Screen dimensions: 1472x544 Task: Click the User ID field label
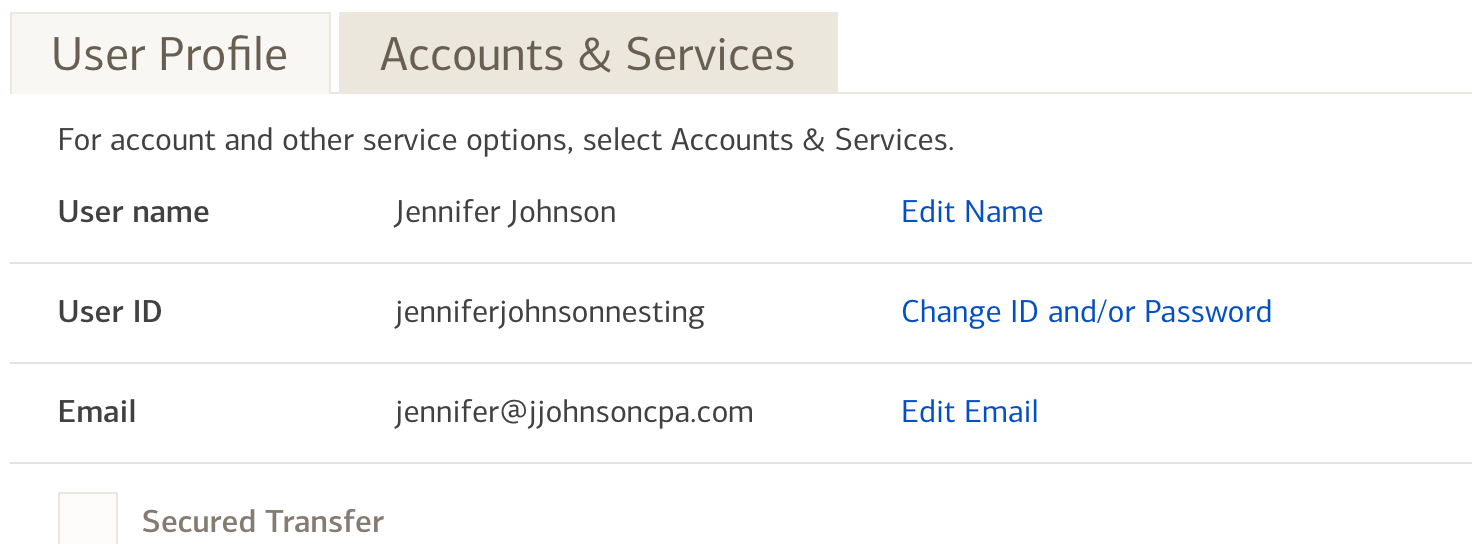tap(110, 312)
